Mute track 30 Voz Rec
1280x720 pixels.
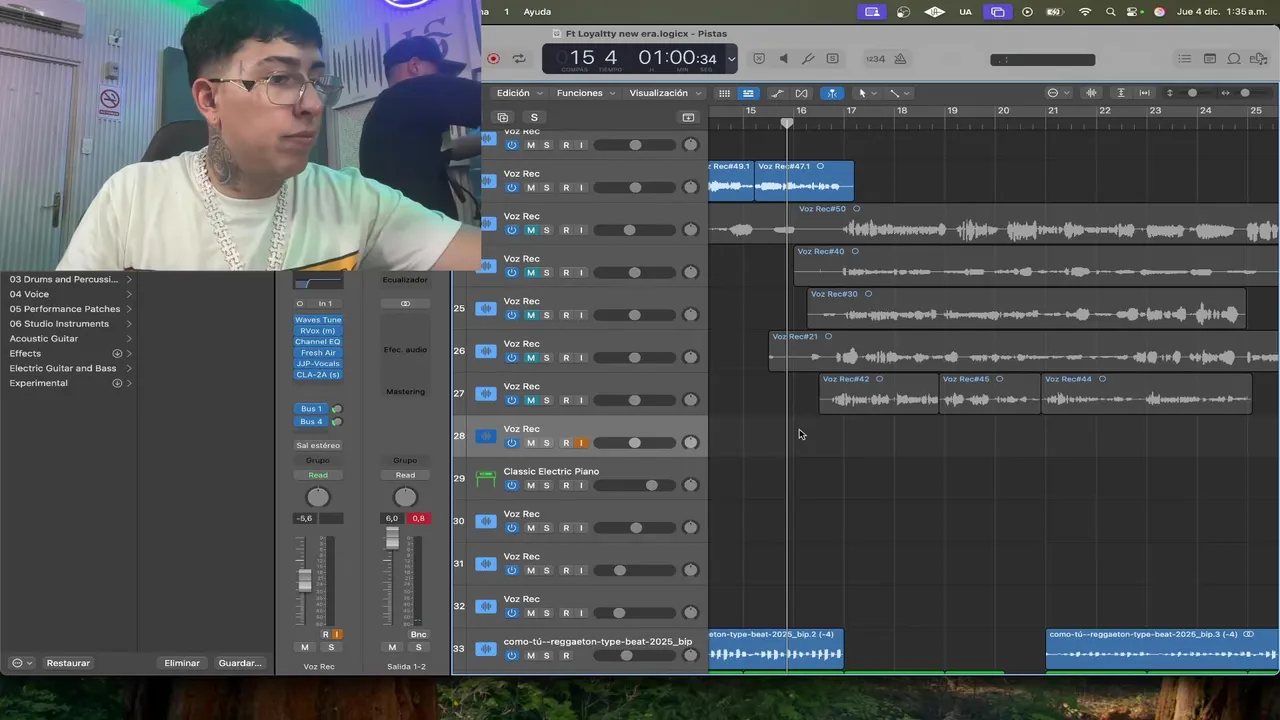[x=531, y=528]
